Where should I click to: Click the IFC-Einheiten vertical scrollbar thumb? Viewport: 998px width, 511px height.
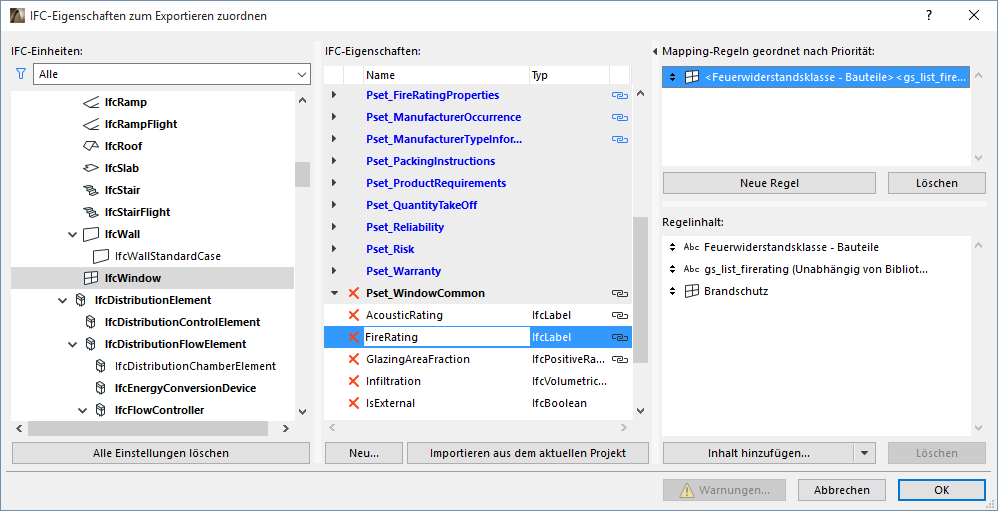[302, 174]
